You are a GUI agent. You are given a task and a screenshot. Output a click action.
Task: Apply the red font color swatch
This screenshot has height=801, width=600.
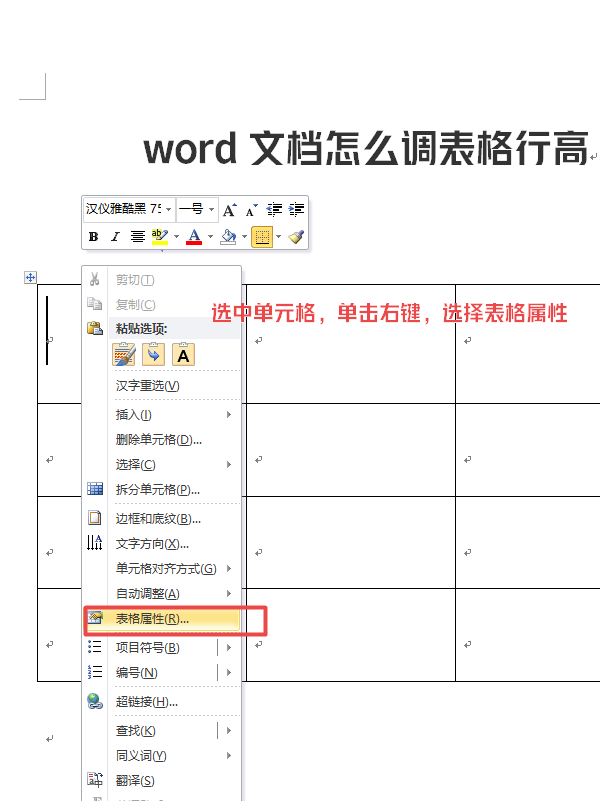[193, 237]
